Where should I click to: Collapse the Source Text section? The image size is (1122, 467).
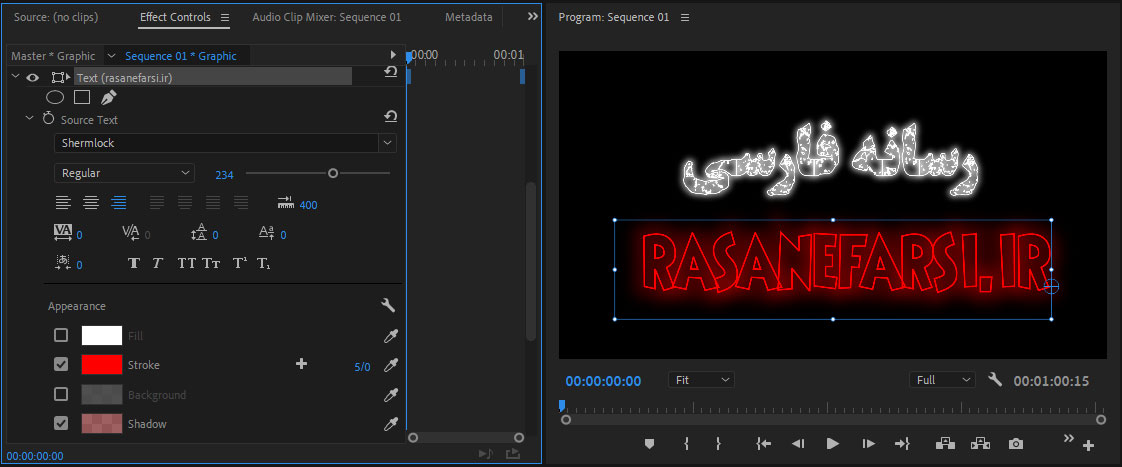point(29,118)
